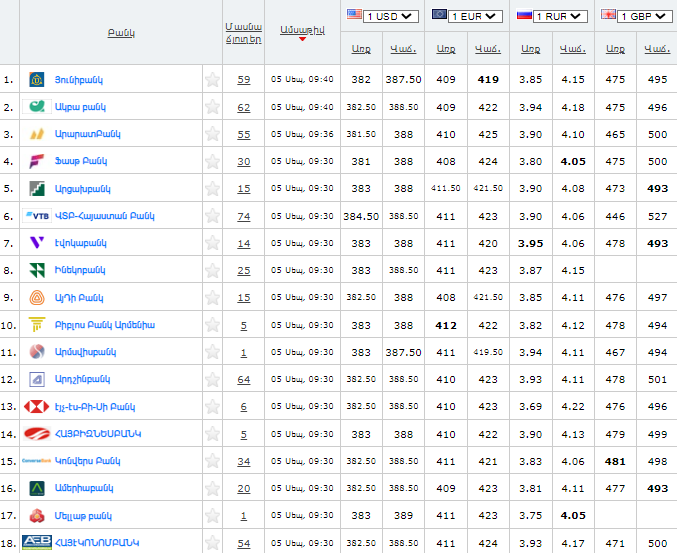Sort by GBP Առք column header
Screen dimensions: 677x553
(x=615, y=49)
